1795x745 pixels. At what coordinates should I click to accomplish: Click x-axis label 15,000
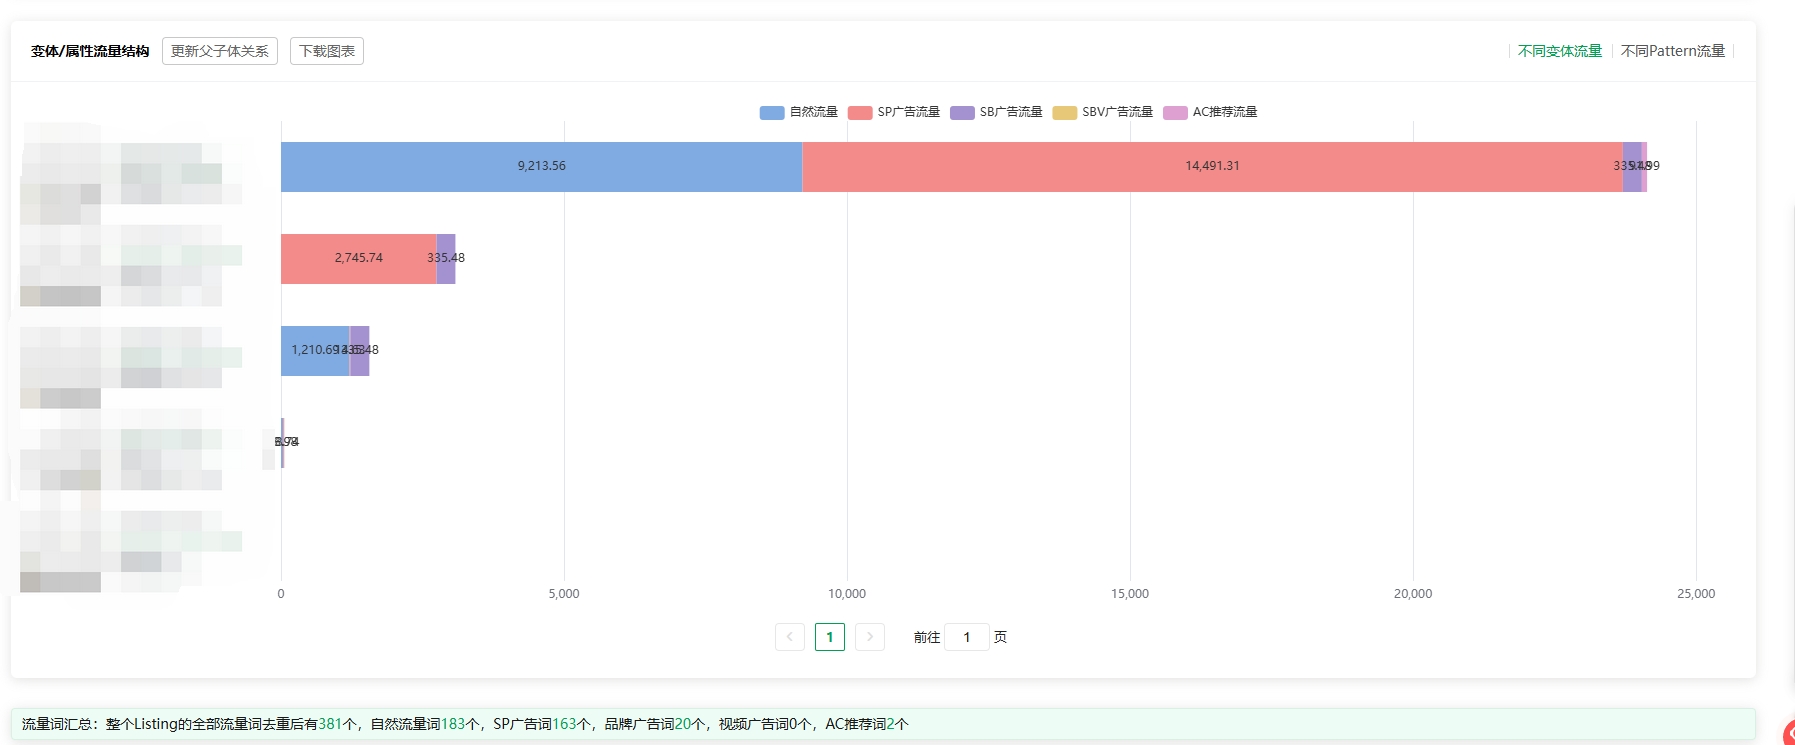click(x=1130, y=594)
